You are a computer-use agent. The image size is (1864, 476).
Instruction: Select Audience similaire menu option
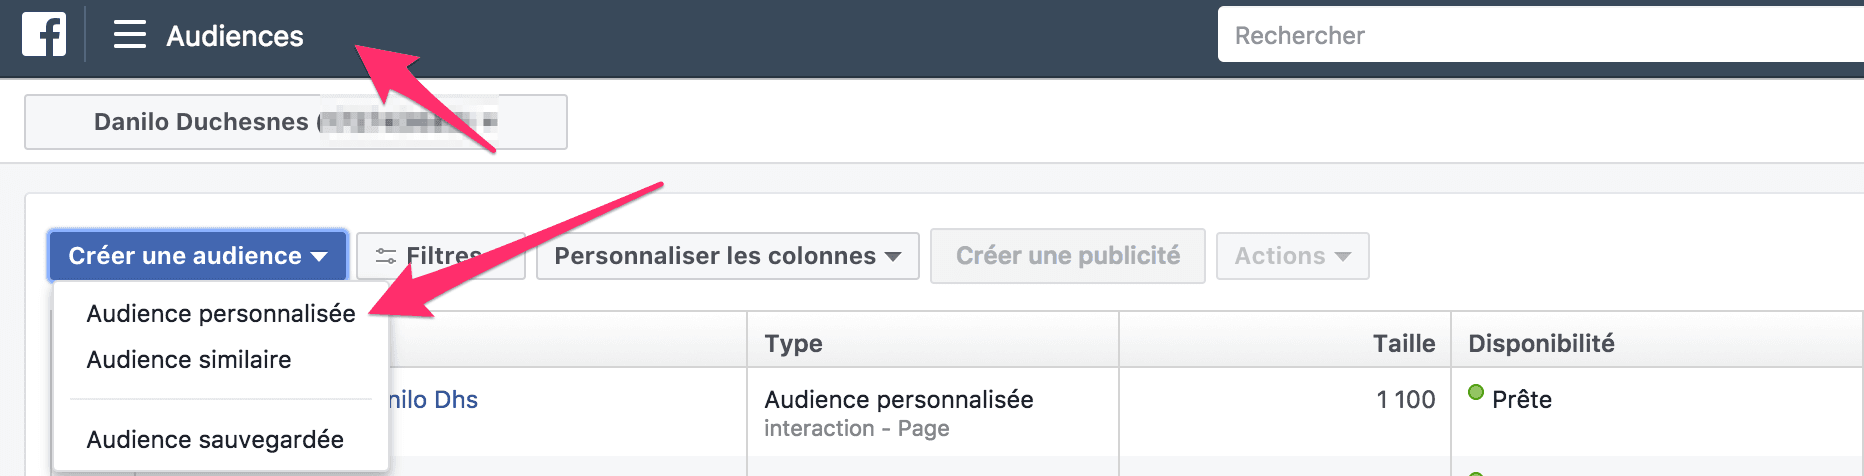[x=189, y=360]
